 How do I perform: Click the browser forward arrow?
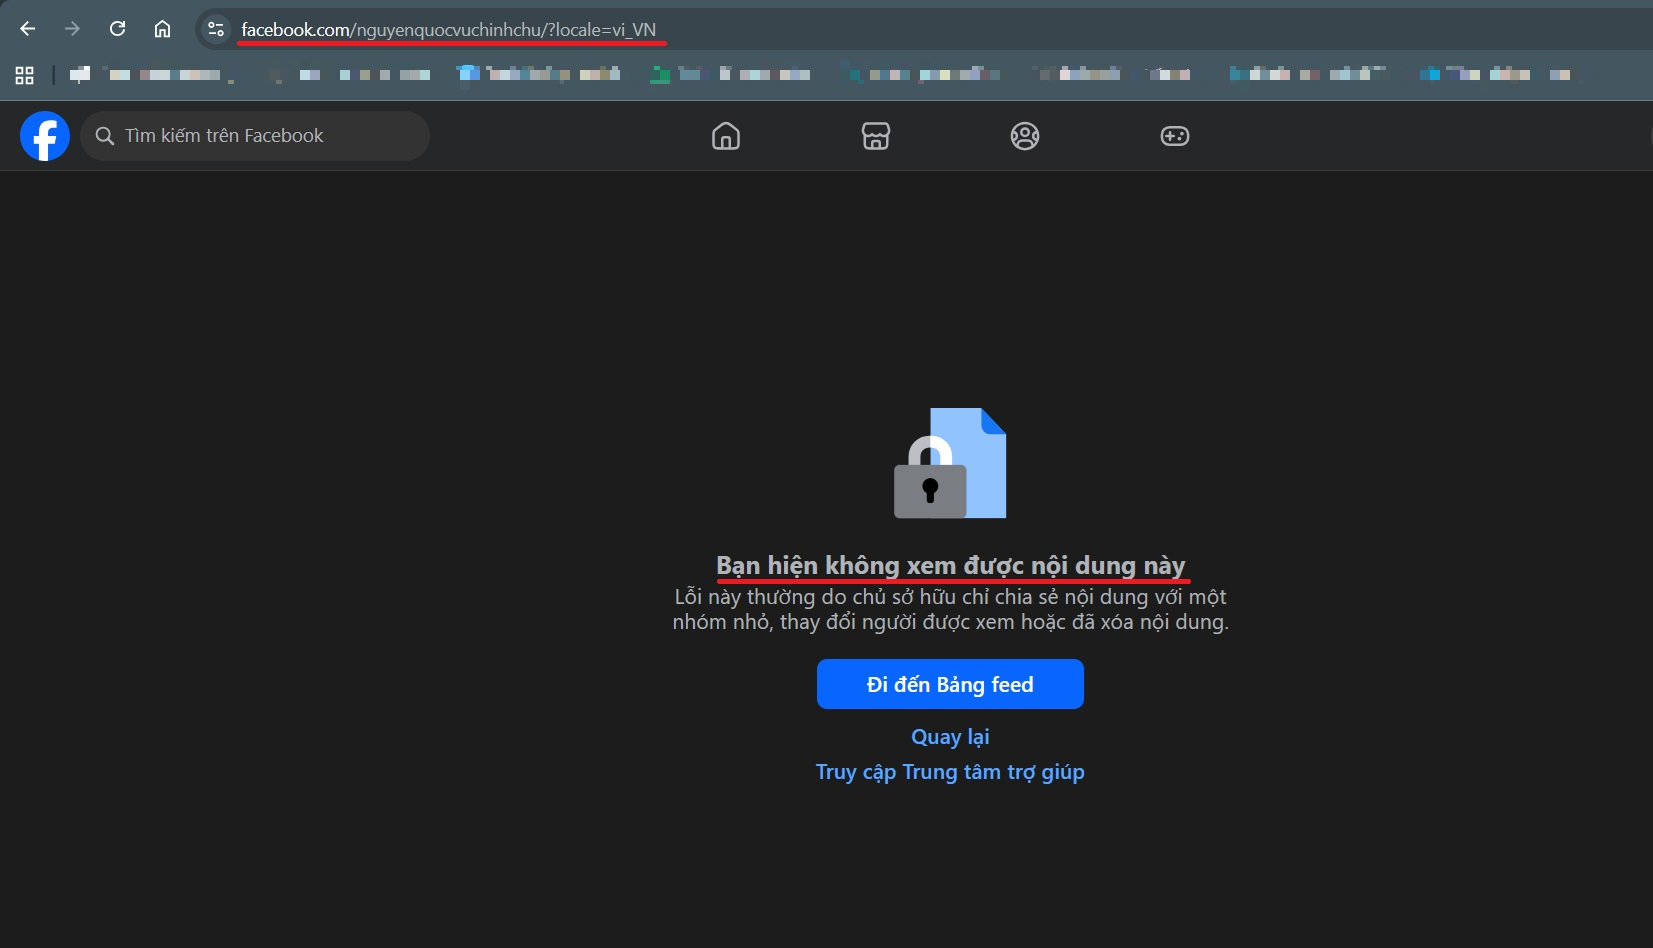[72, 29]
